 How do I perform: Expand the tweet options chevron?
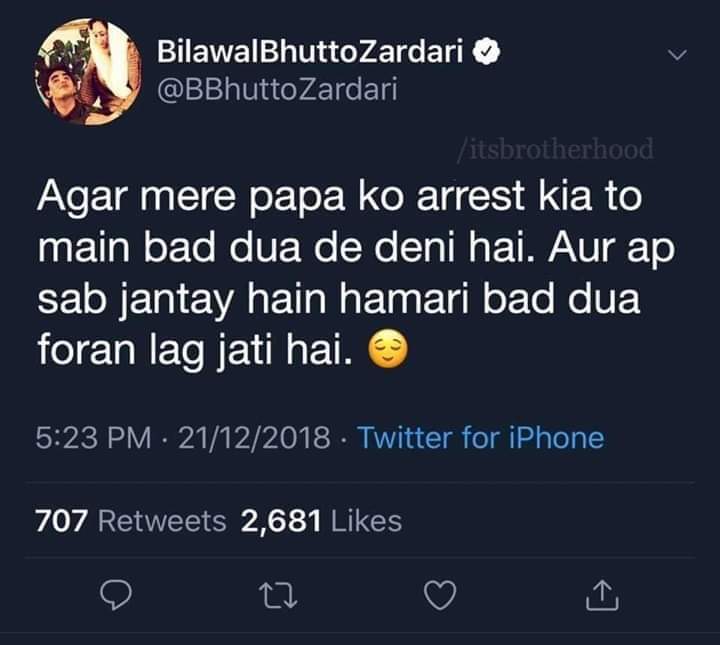click(x=677, y=55)
